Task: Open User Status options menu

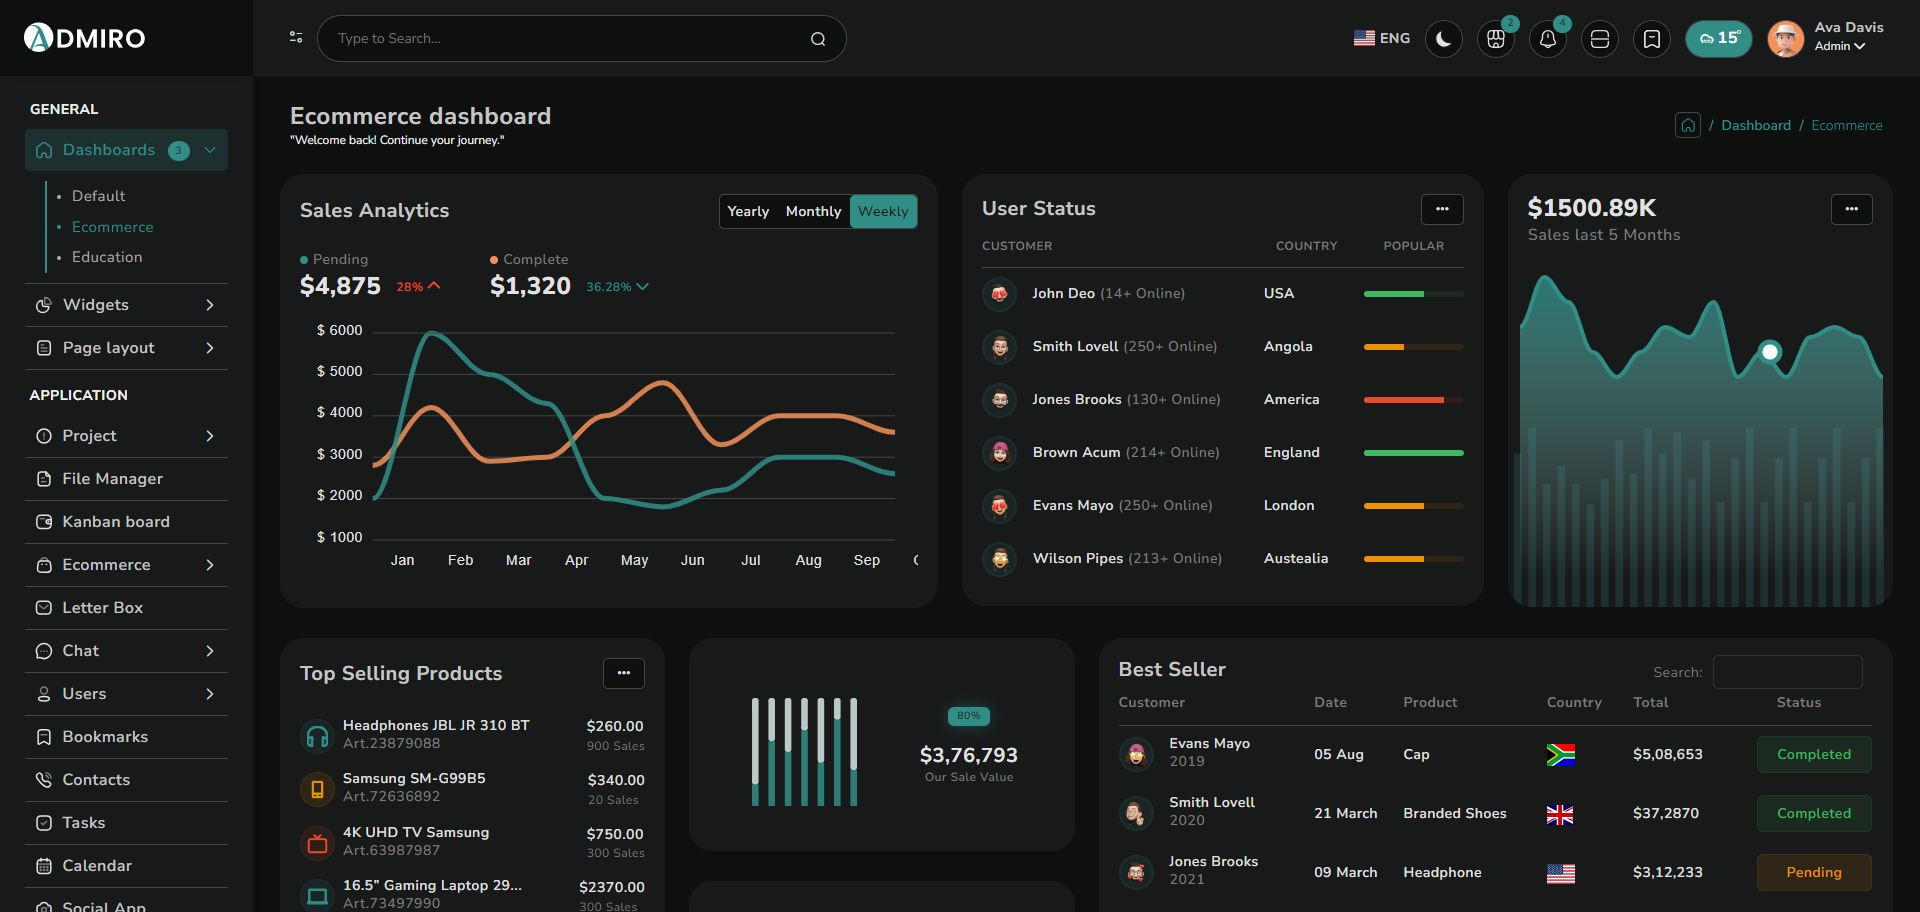Action: 1441,209
